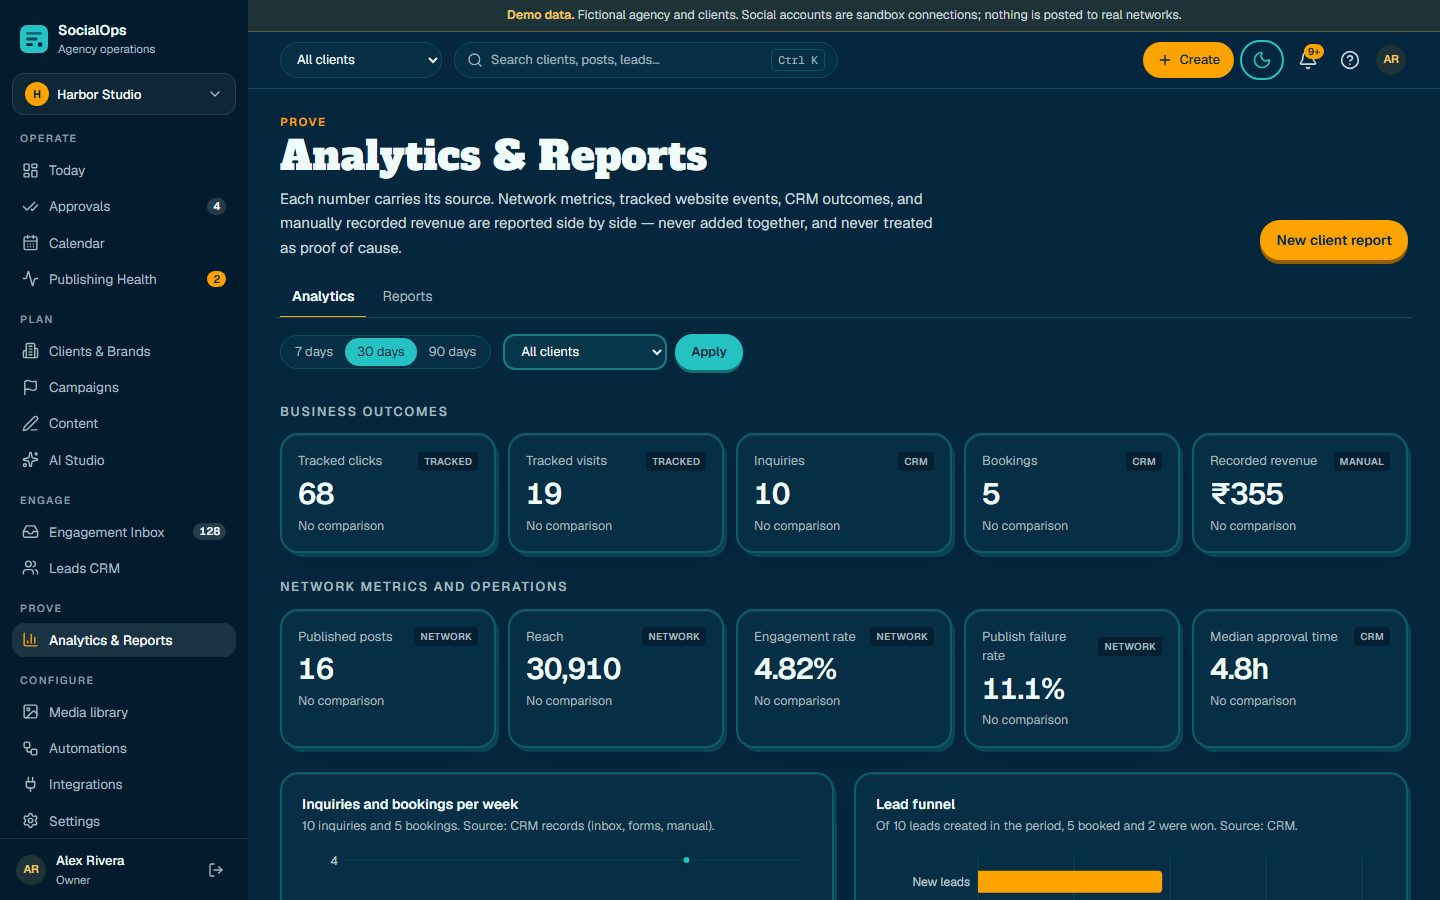
Task: Open Clients & Brands section
Action: [x=124, y=351]
